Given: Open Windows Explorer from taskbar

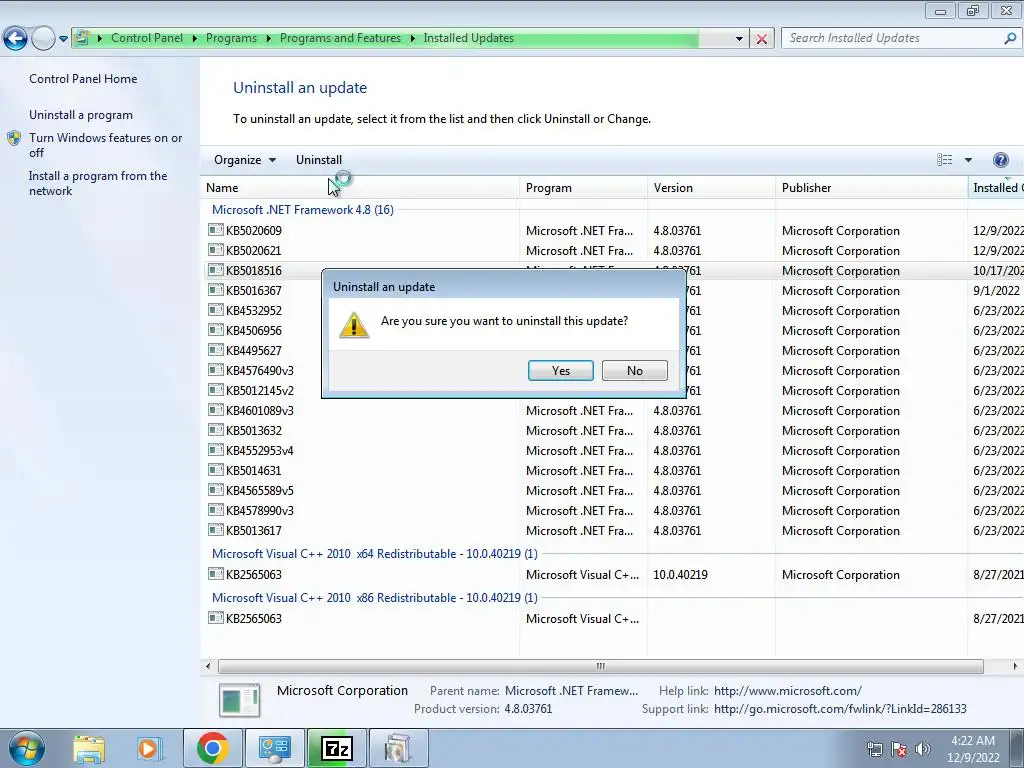Looking at the screenshot, I should [x=89, y=748].
